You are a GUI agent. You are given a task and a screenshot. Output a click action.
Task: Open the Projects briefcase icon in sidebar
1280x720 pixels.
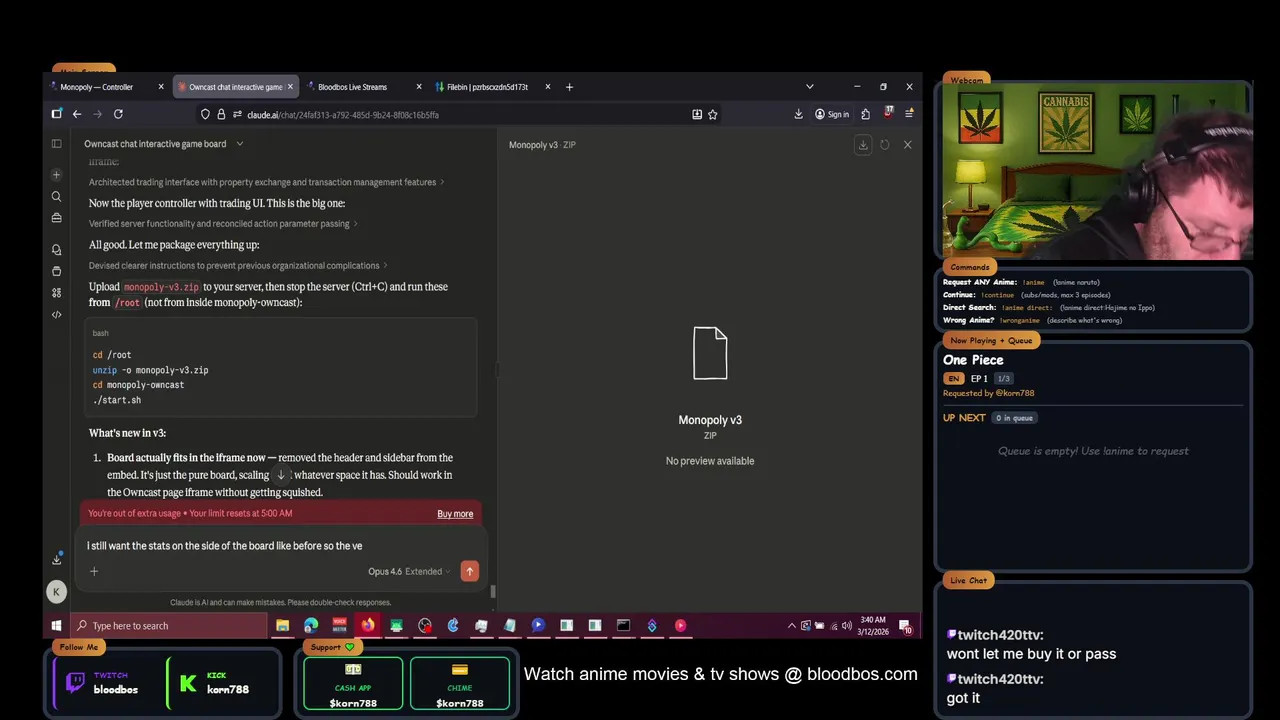[56, 218]
